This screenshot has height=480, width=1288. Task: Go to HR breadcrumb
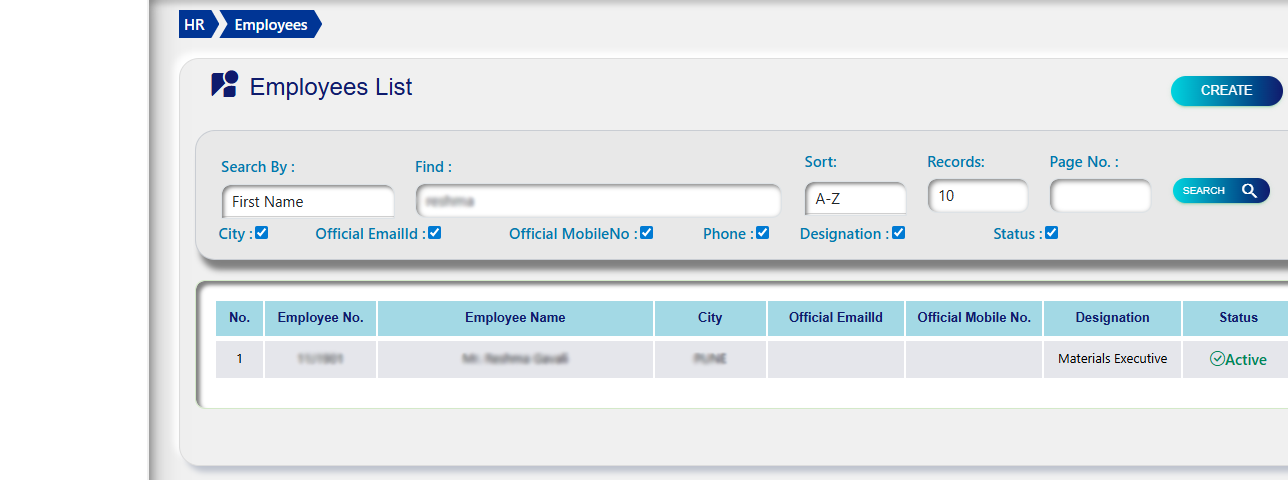[194, 25]
